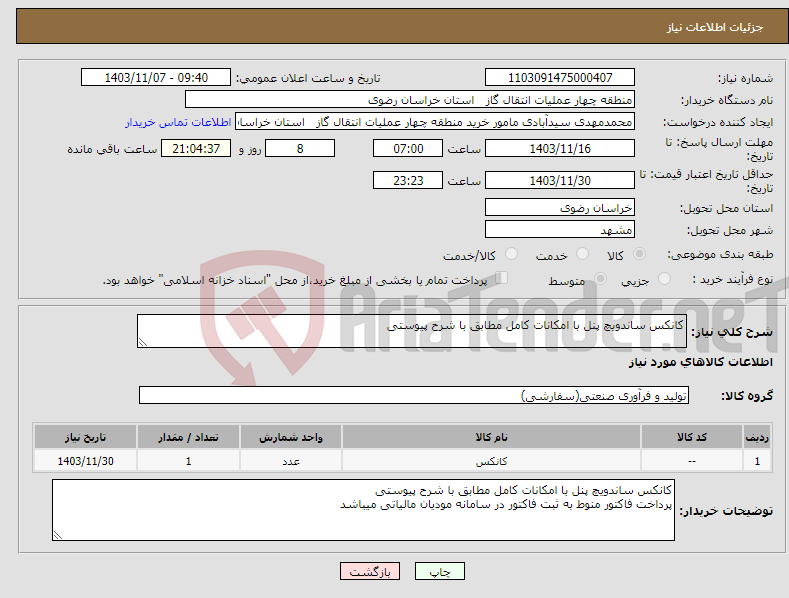
Task: Click the استان محل تحویل field
Action: [x=560, y=207]
